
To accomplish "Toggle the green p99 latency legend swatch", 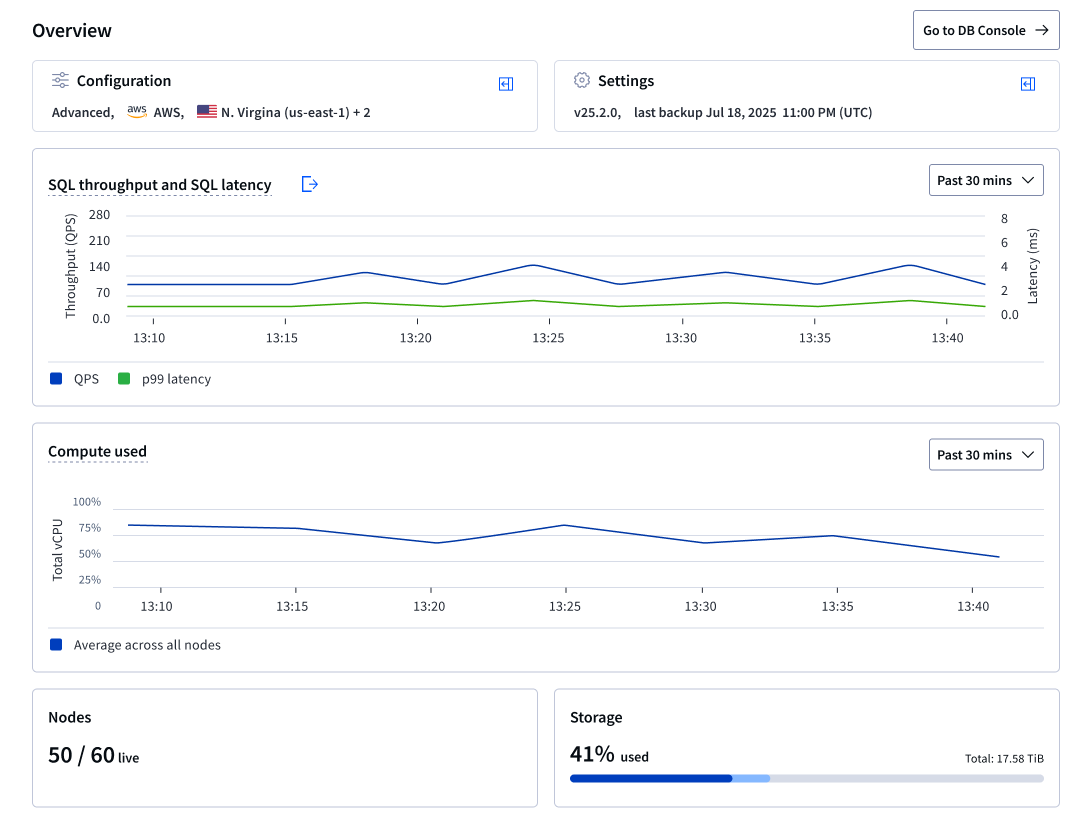I will pos(124,379).
